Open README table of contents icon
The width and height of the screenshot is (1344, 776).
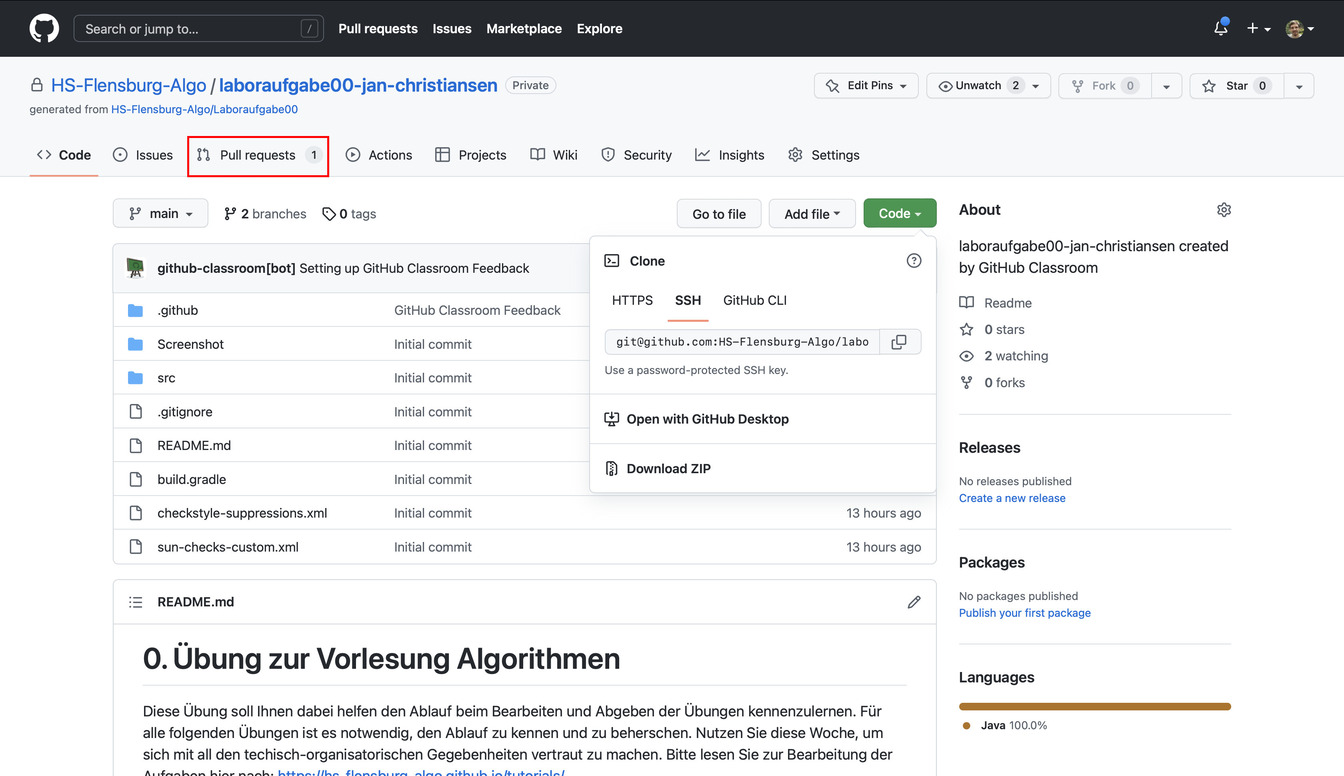pyautogui.click(x=136, y=602)
